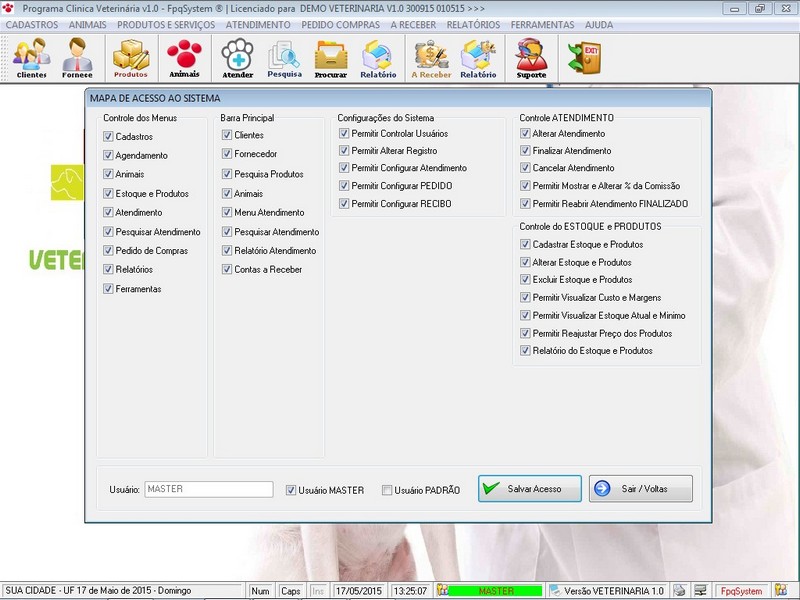The width and height of the screenshot is (800, 600).
Task: Open the A RECEBER menu
Action: 413,24
